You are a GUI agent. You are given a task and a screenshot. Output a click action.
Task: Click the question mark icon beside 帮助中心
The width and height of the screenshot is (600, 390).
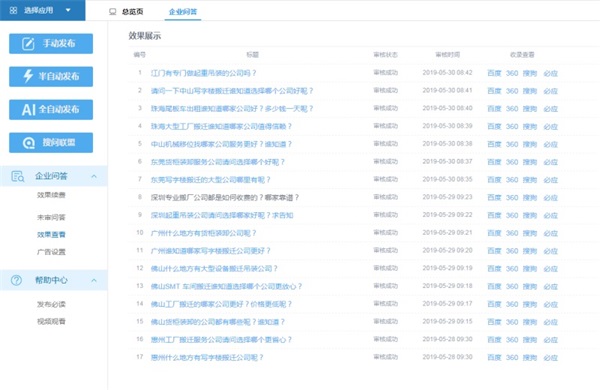(x=16, y=280)
